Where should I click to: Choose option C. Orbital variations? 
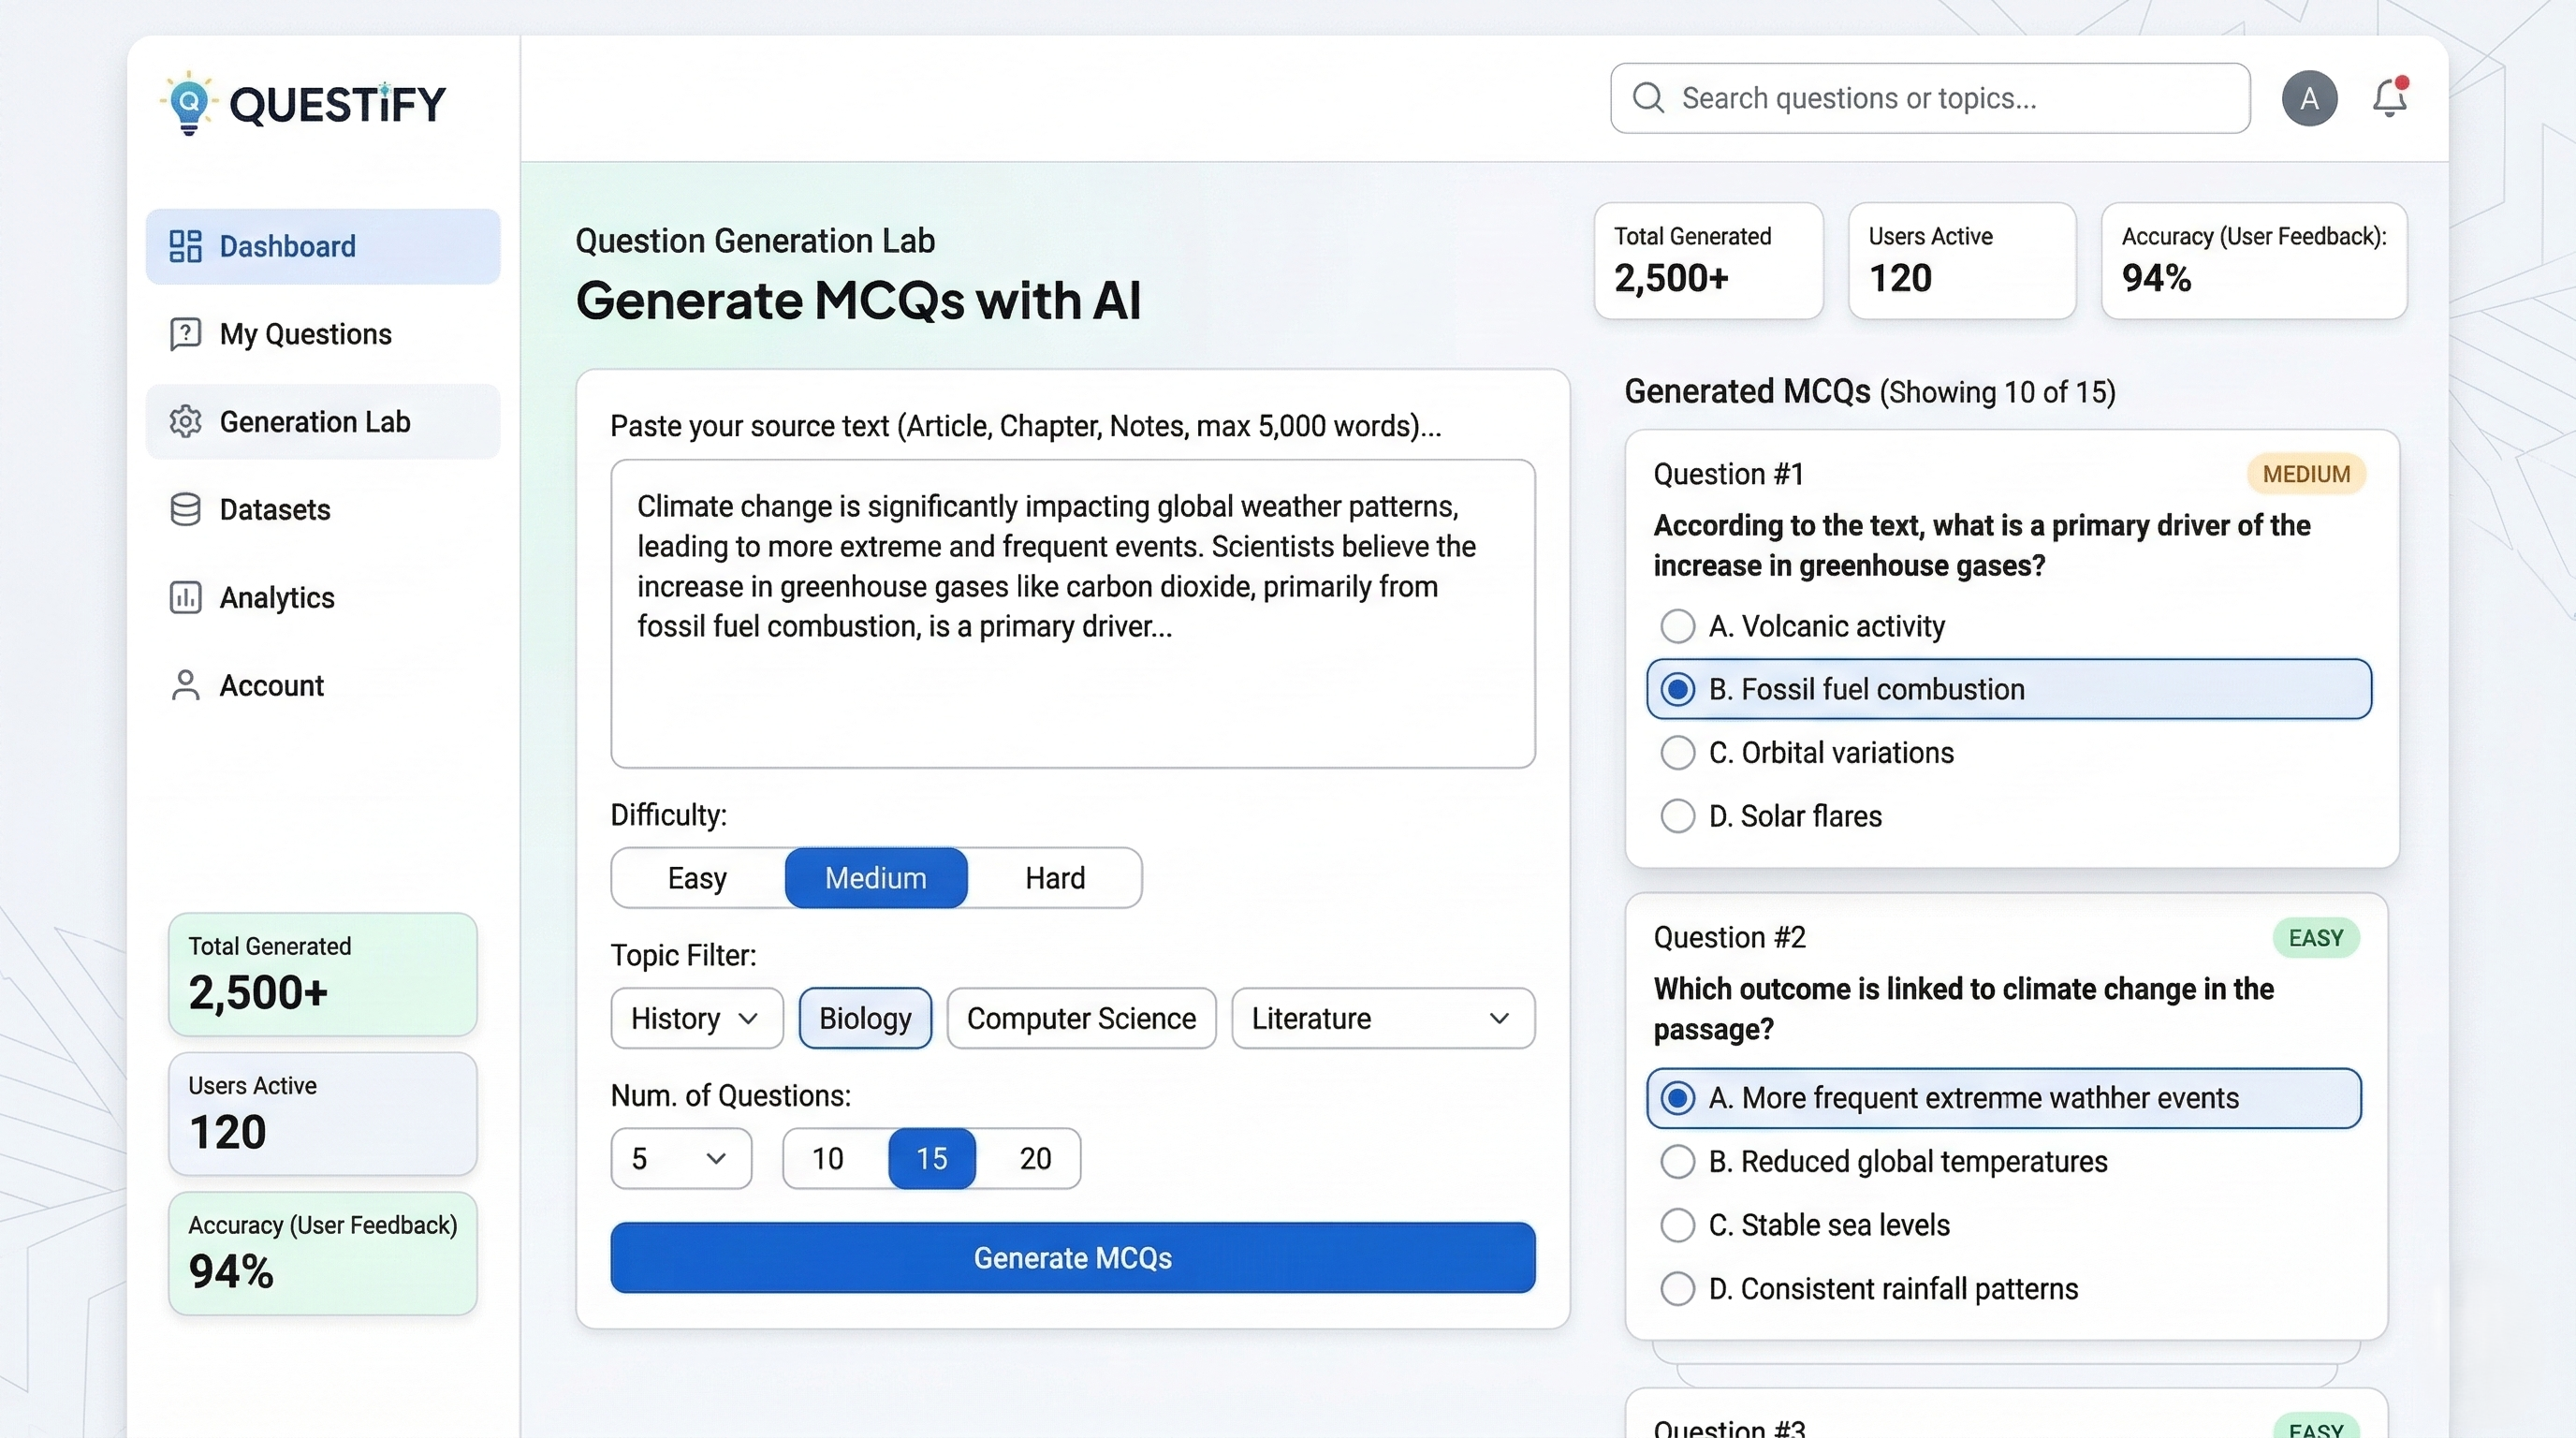[x=1677, y=753]
